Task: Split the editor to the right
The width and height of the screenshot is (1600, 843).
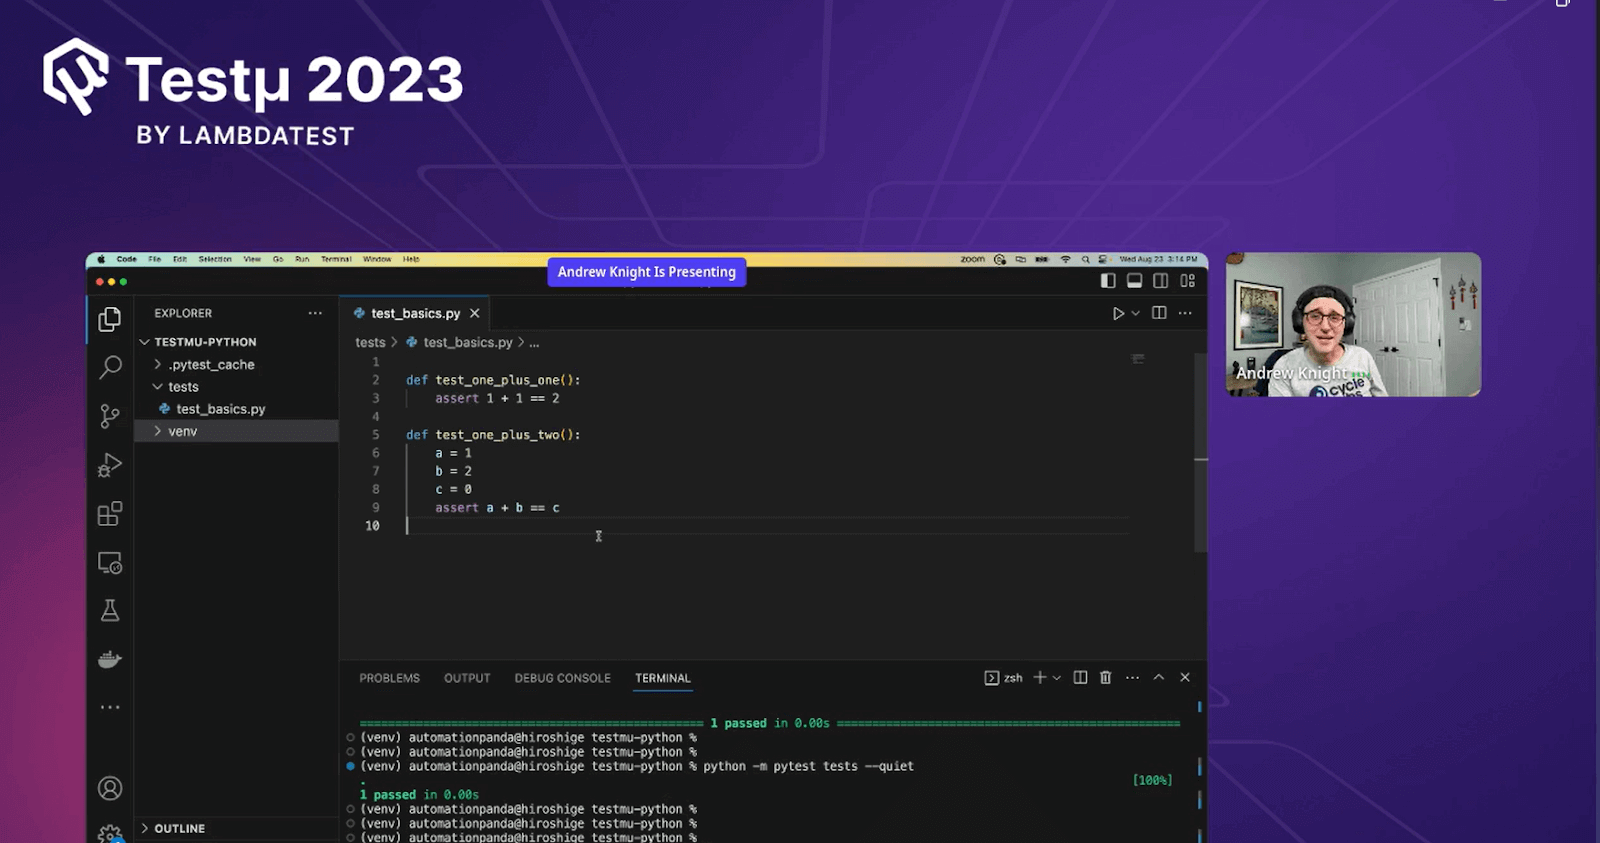Action: pos(1159,313)
